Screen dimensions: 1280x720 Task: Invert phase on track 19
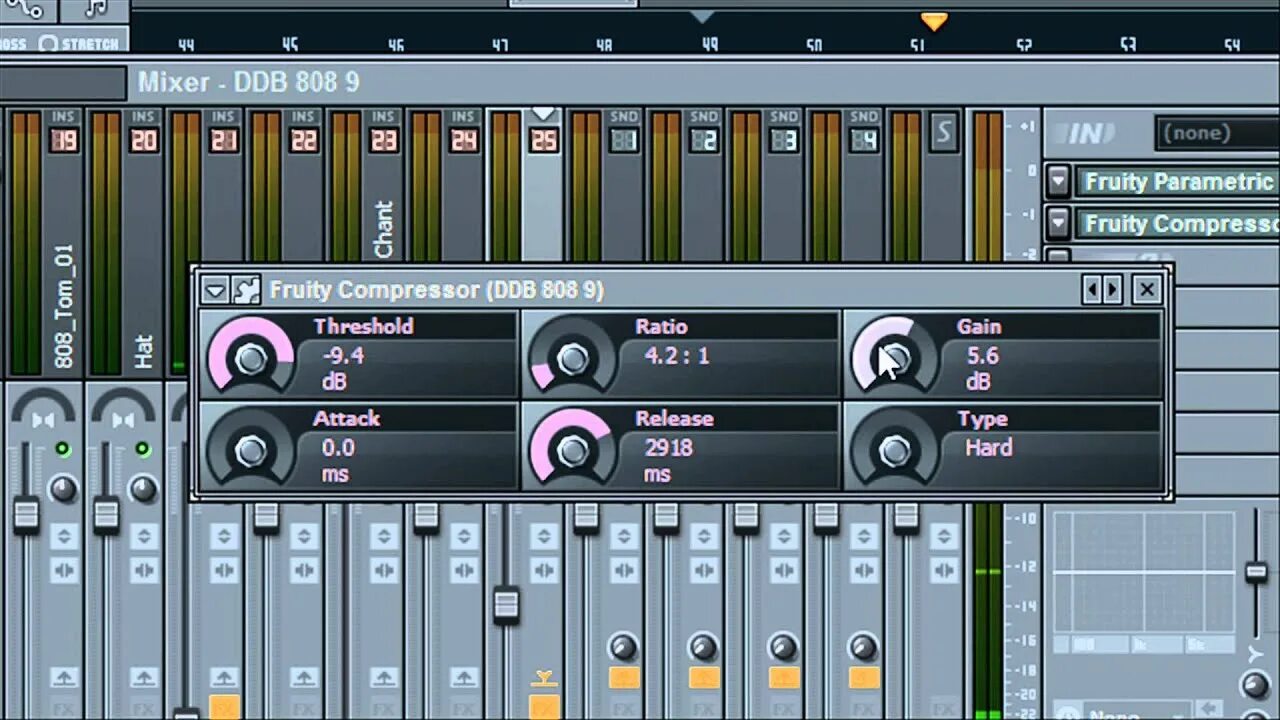point(63,536)
